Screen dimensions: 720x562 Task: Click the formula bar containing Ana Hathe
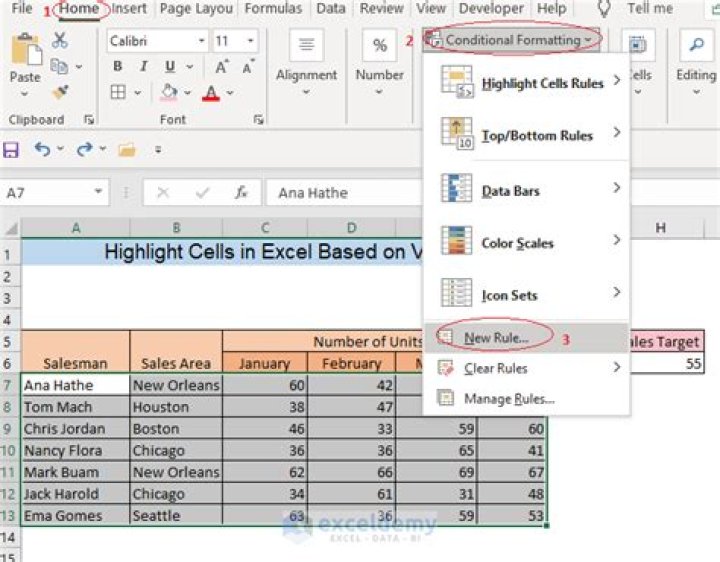343,193
